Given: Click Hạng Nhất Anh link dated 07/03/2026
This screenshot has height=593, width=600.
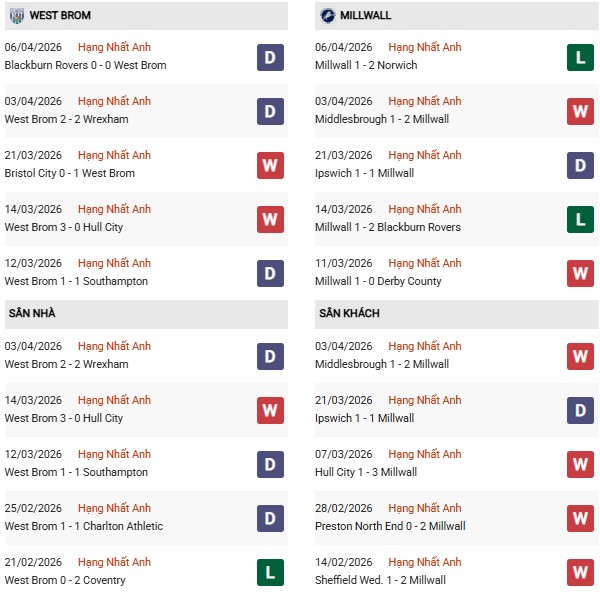Looking at the screenshot, I should (x=425, y=454).
